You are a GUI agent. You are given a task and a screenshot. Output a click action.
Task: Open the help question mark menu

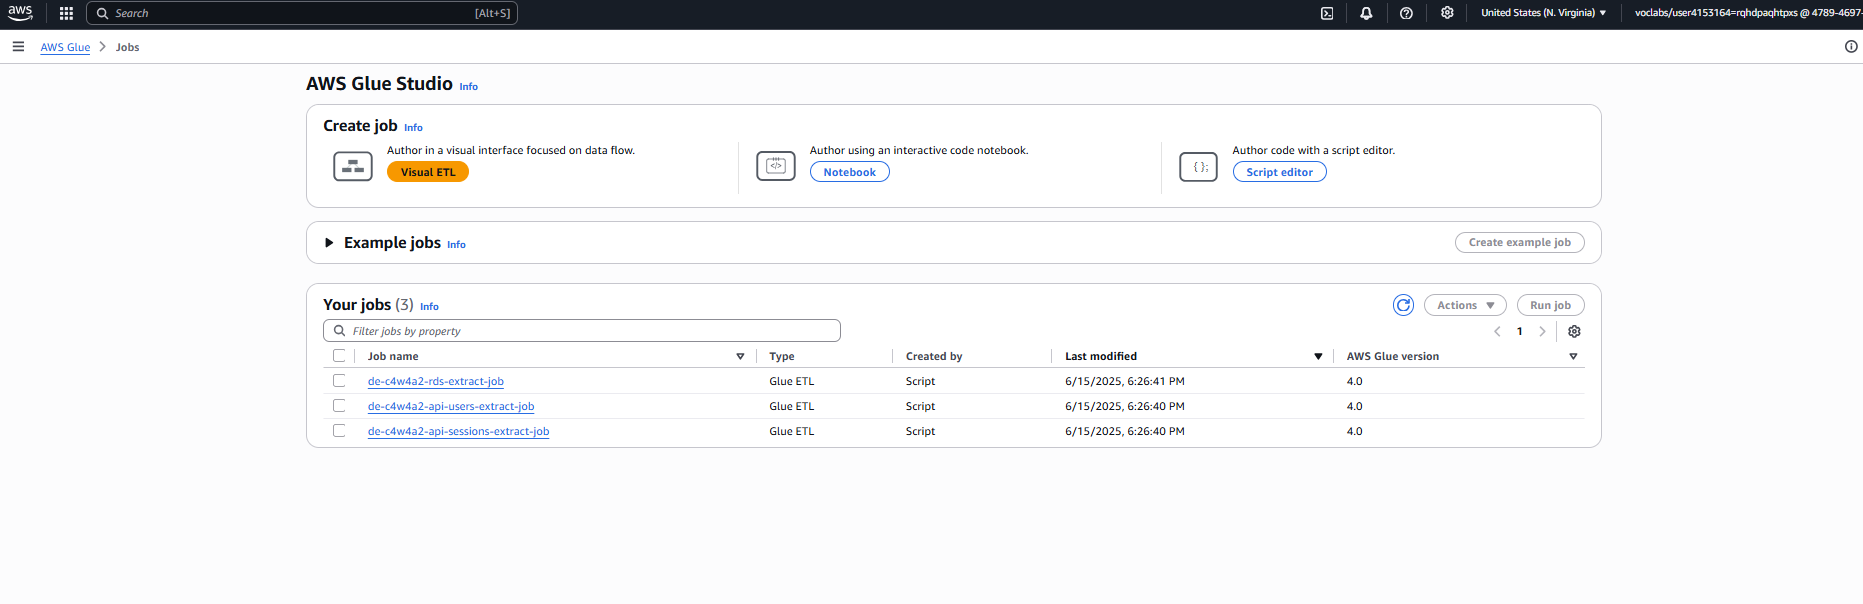1406,13
